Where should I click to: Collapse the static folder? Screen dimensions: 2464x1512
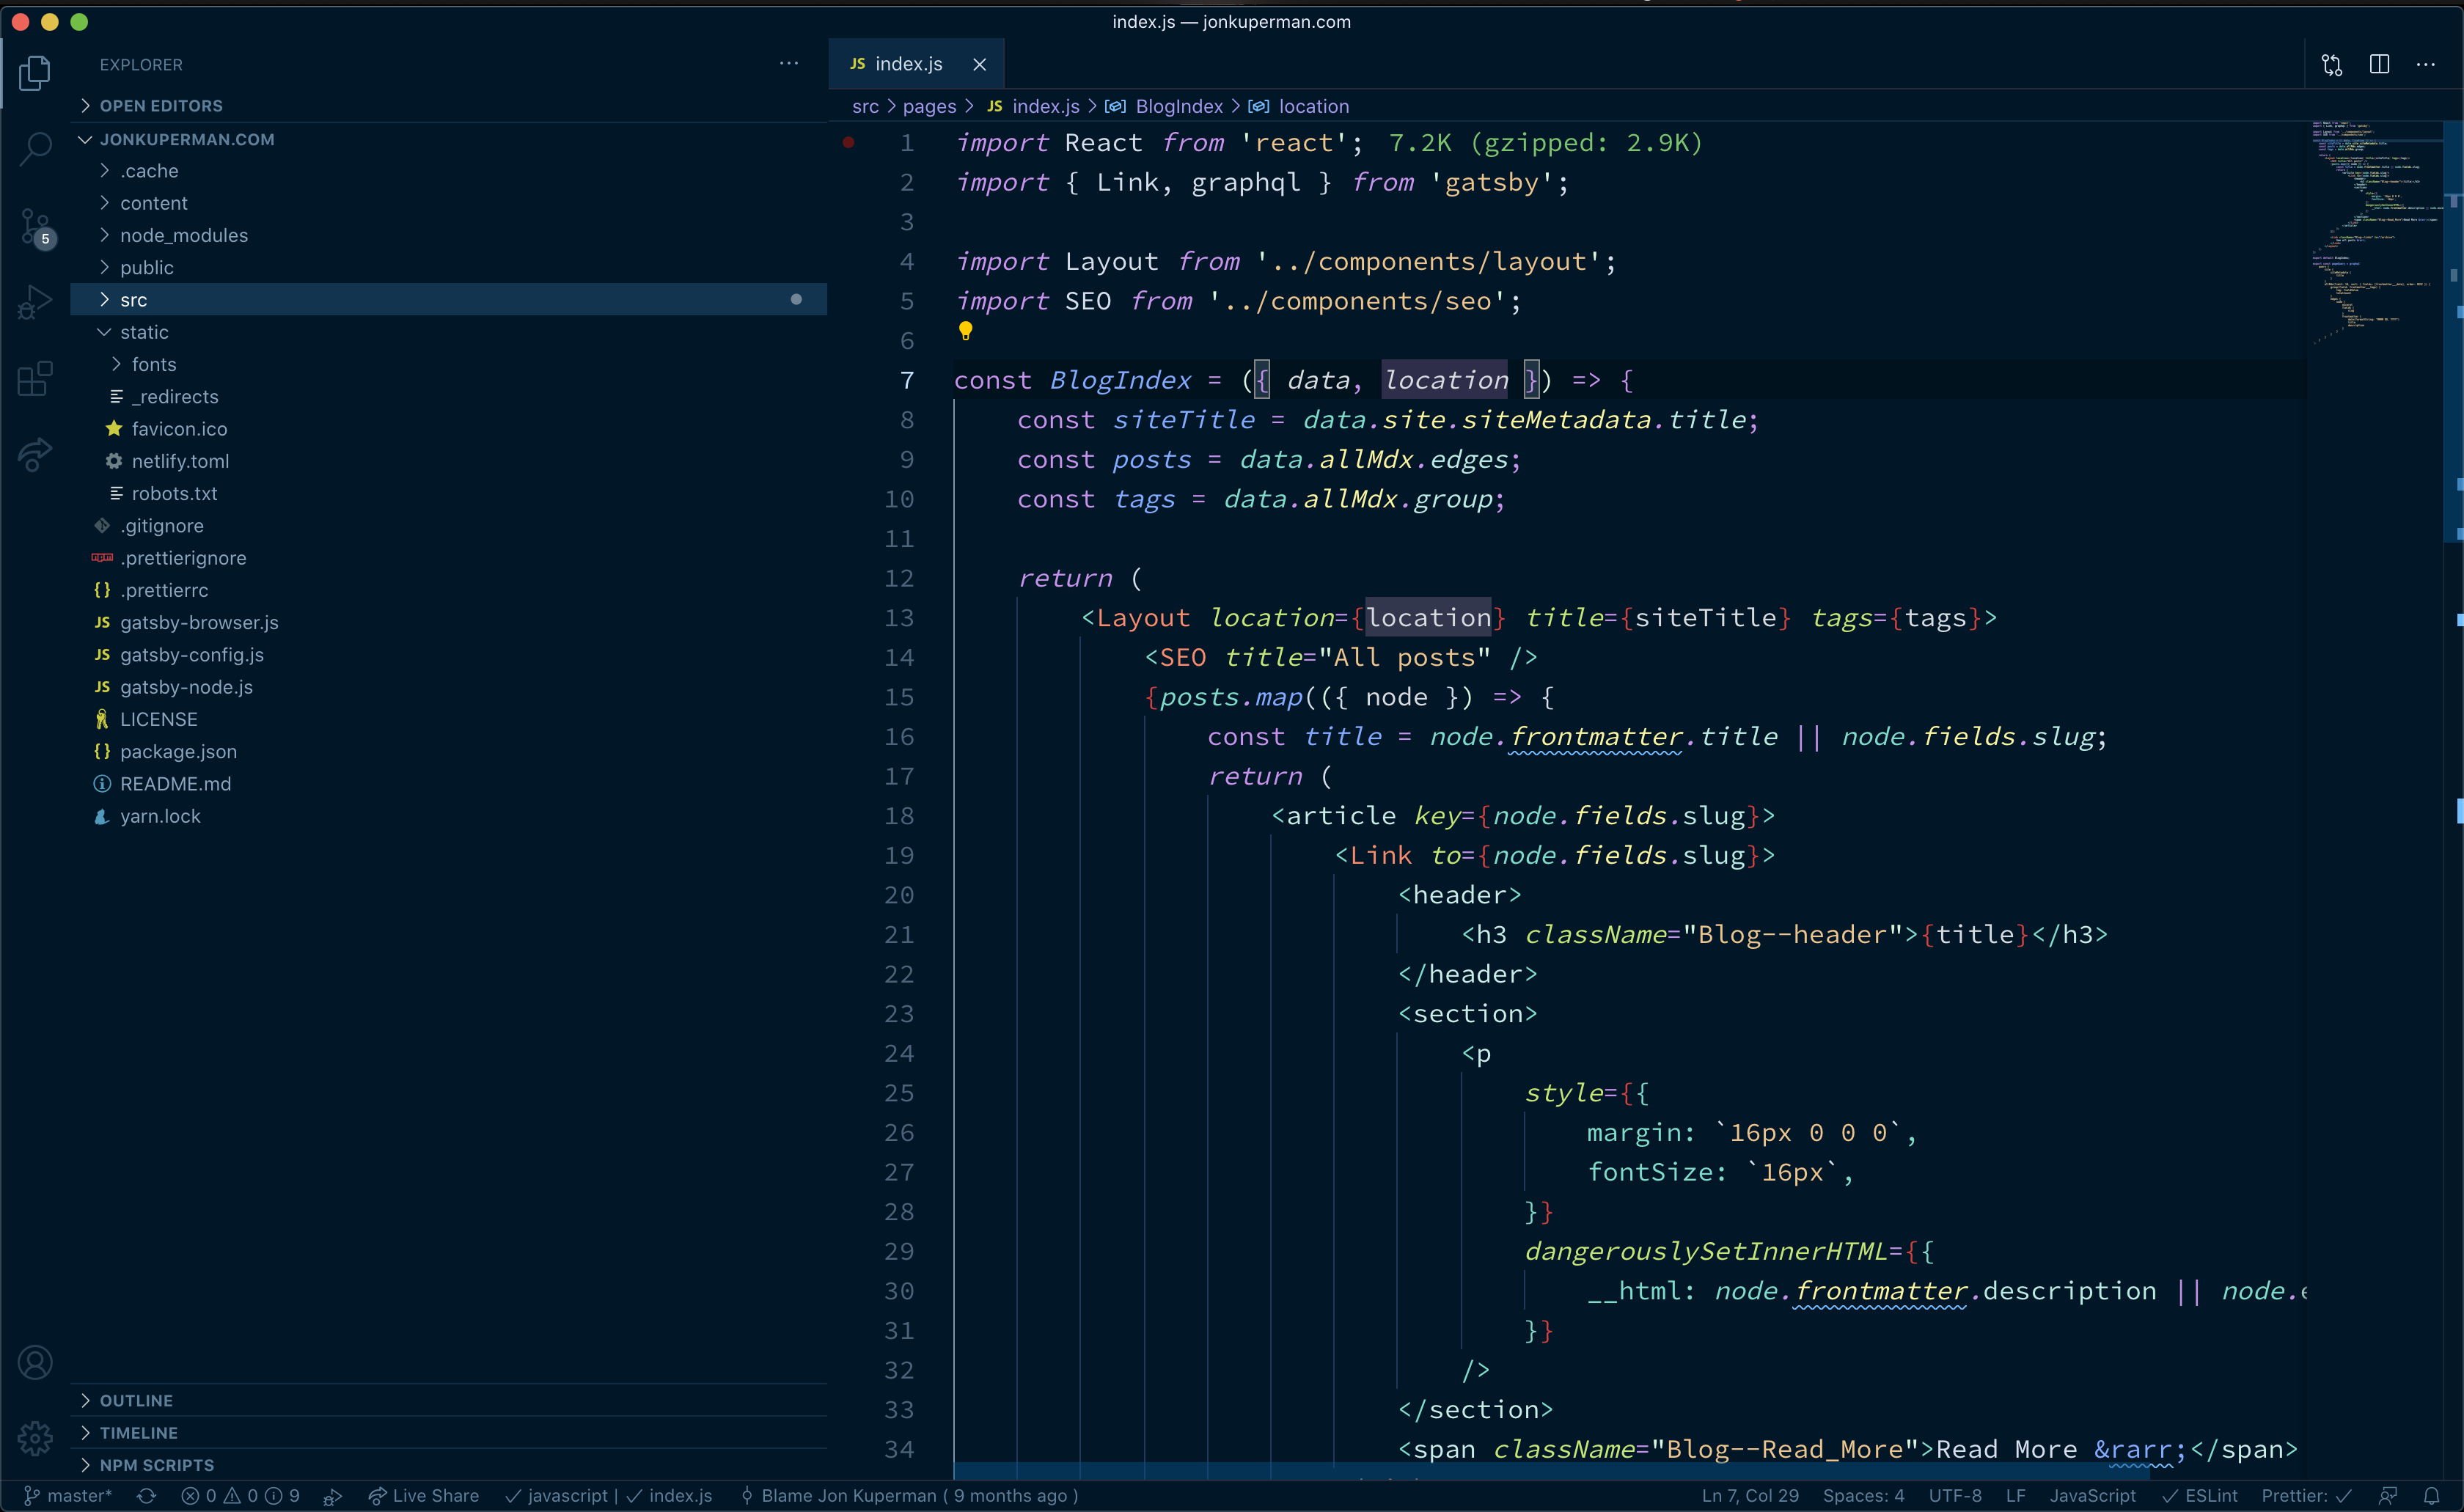pyautogui.click(x=448, y=332)
